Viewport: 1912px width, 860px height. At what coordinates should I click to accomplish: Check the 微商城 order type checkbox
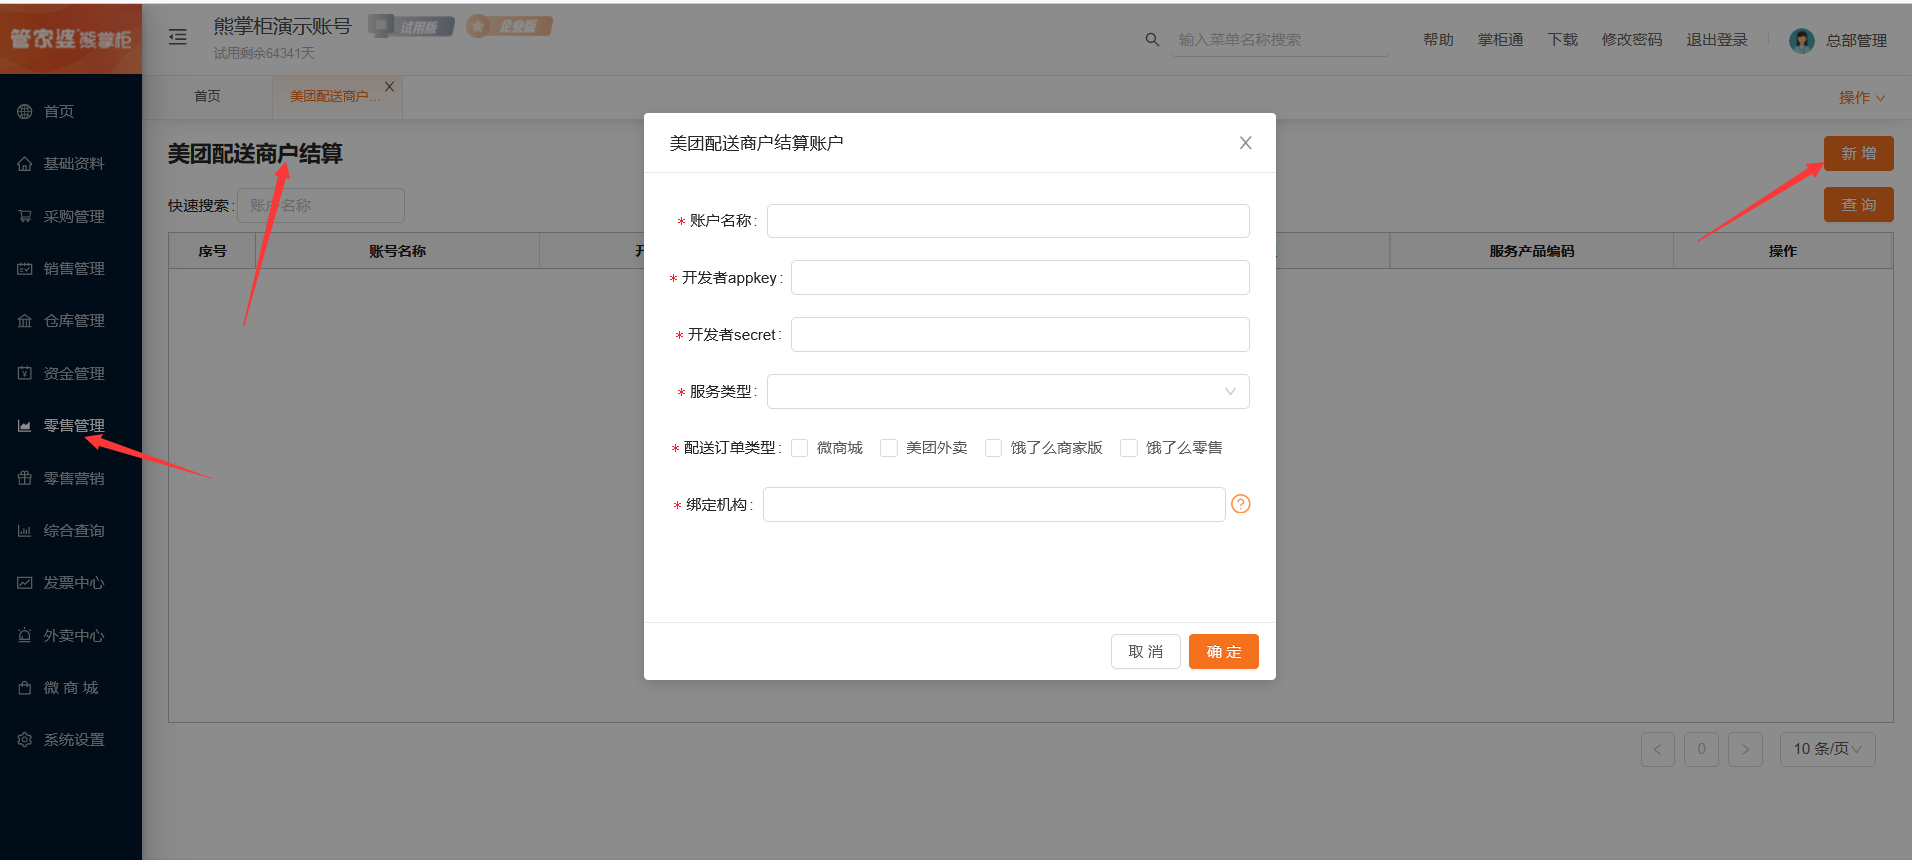coord(799,448)
